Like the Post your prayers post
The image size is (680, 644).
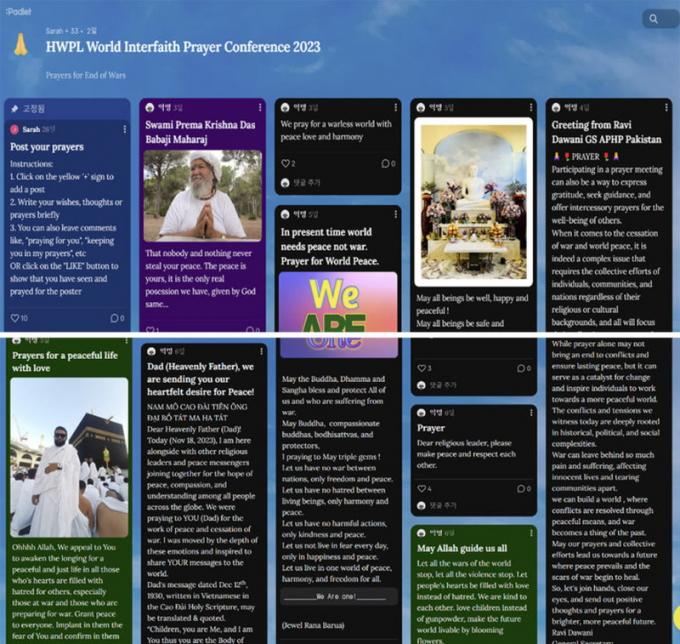15,318
